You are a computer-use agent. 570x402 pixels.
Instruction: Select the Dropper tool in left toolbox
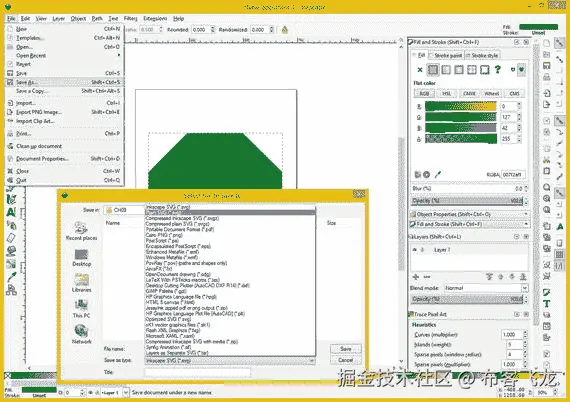click(11, 277)
